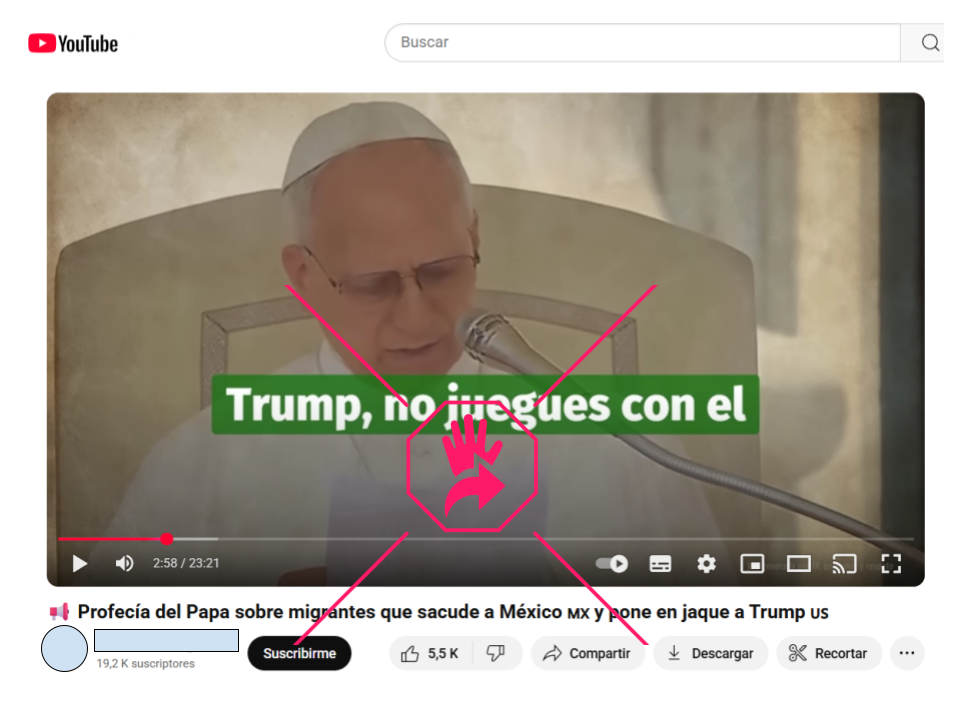
Task: Toggle the autoplay switch
Action: click(612, 564)
